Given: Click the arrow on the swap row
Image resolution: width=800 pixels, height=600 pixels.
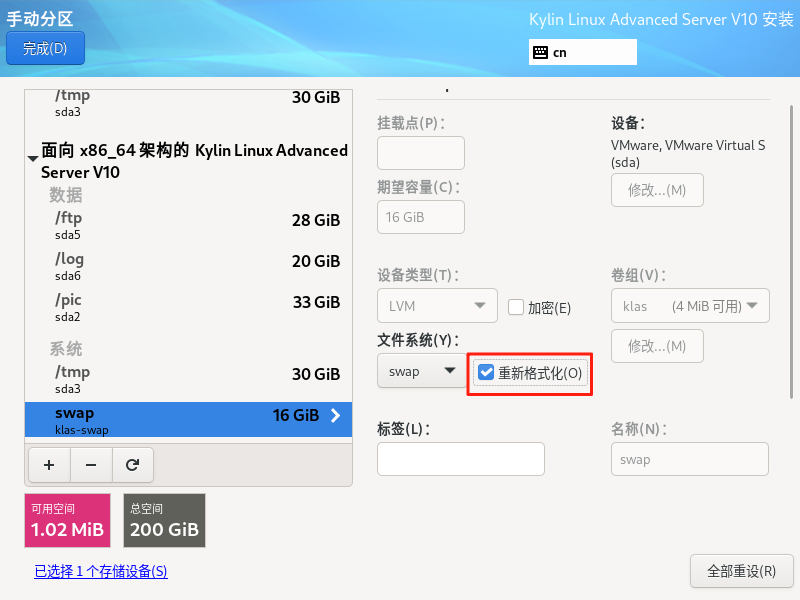Looking at the screenshot, I should click(x=335, y=416).
